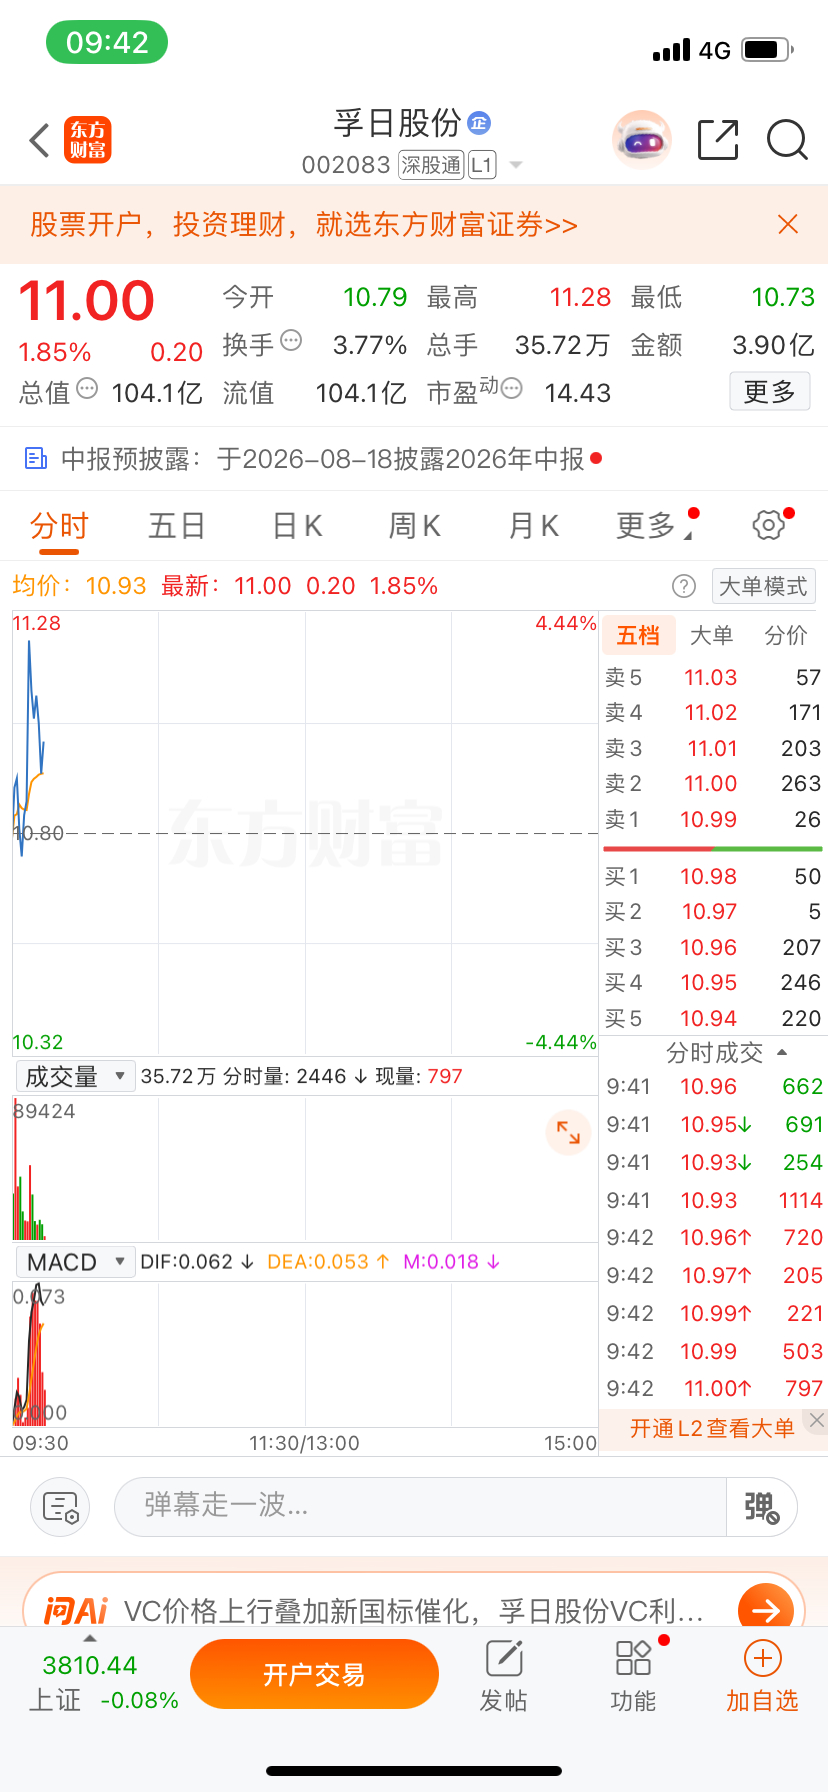
Task: Tap the 9:42 11.00 trade row
Action: click(714, 1388)
